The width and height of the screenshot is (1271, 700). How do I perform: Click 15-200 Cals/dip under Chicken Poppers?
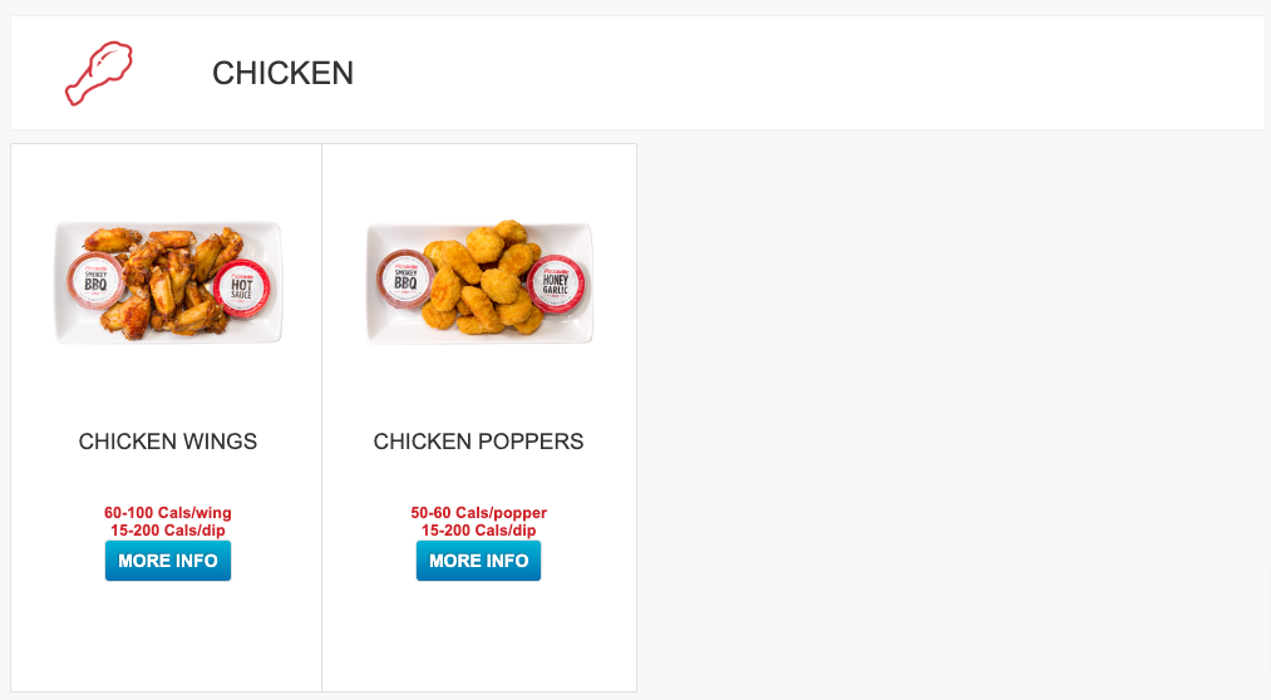[x=479, y=530]
